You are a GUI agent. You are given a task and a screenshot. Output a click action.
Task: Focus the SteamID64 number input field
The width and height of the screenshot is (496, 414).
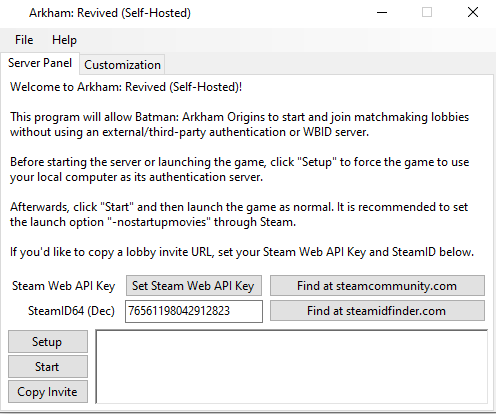(194, 311)
